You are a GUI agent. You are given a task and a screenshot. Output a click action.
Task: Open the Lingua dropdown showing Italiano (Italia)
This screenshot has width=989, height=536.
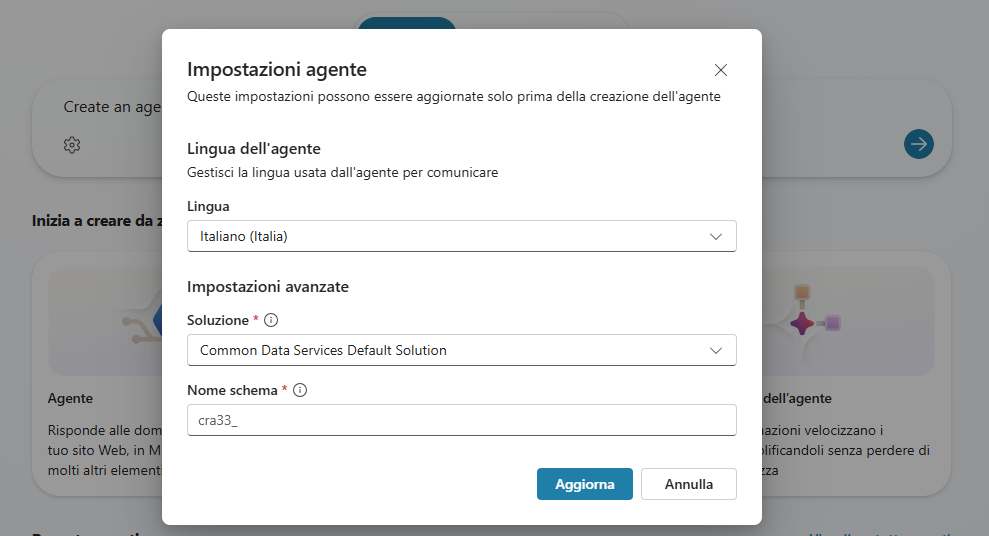461,236
